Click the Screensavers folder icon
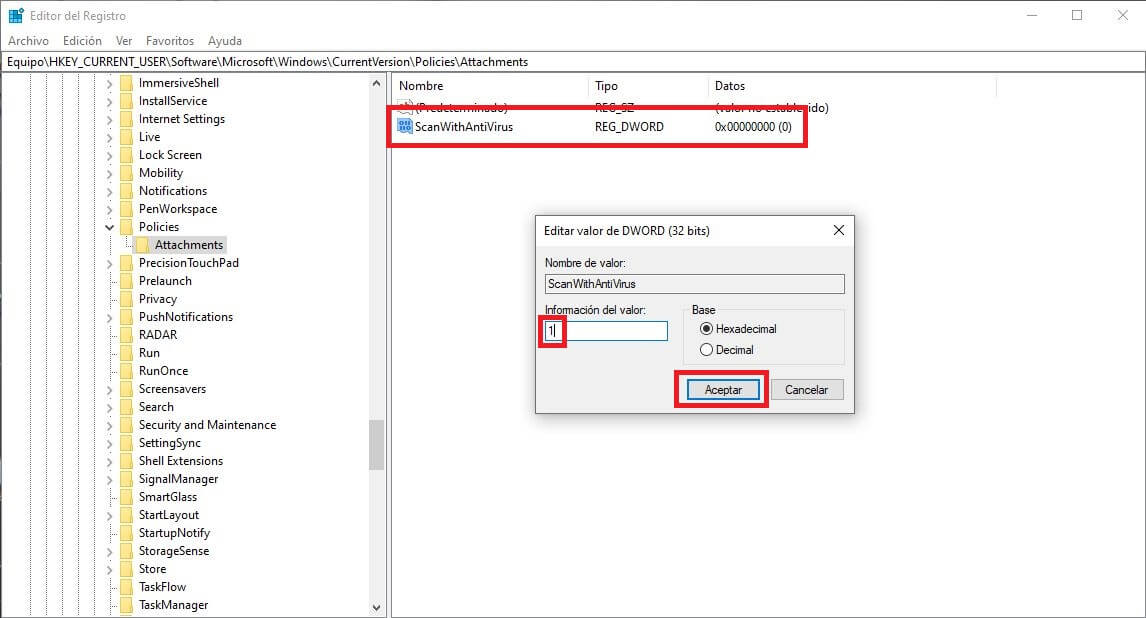The width and height of the screenshot is (1146, 618). coord(126,389)
